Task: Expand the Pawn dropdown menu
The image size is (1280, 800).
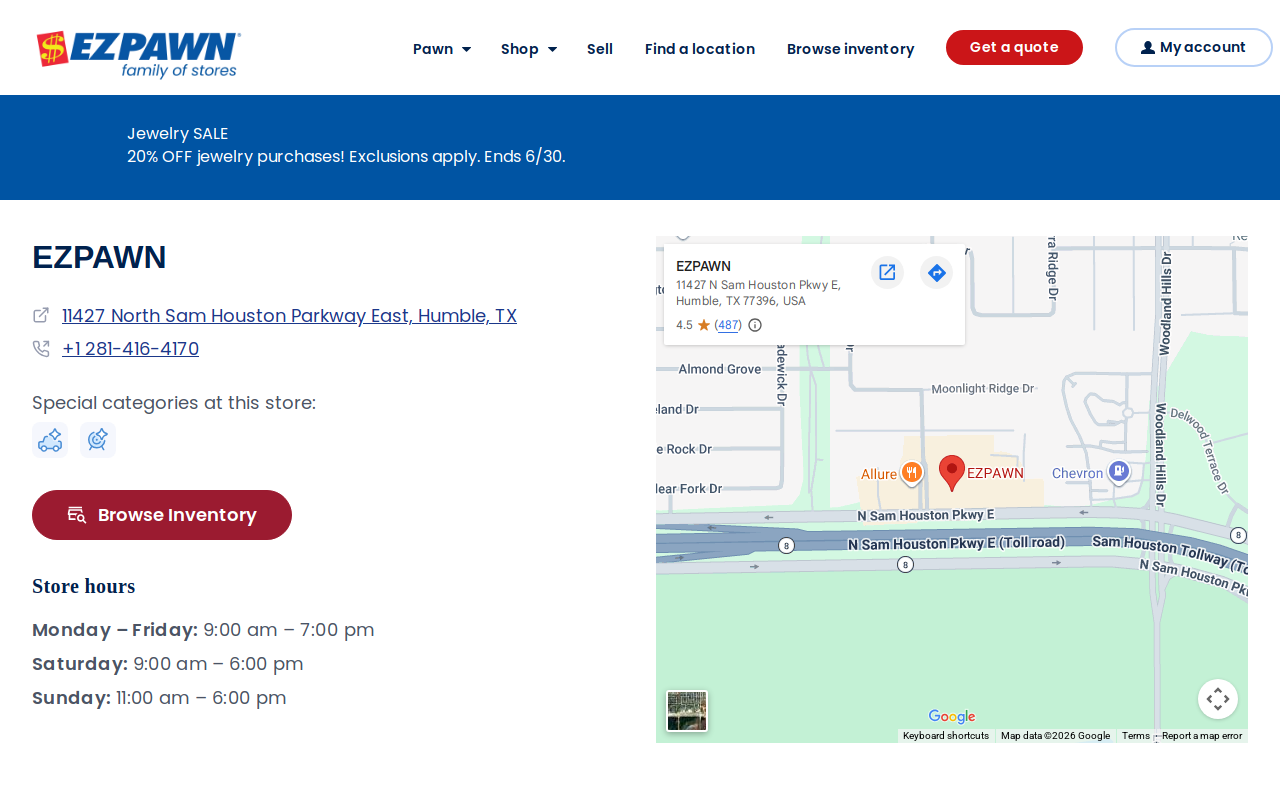Action: click(x=442, y=49)
